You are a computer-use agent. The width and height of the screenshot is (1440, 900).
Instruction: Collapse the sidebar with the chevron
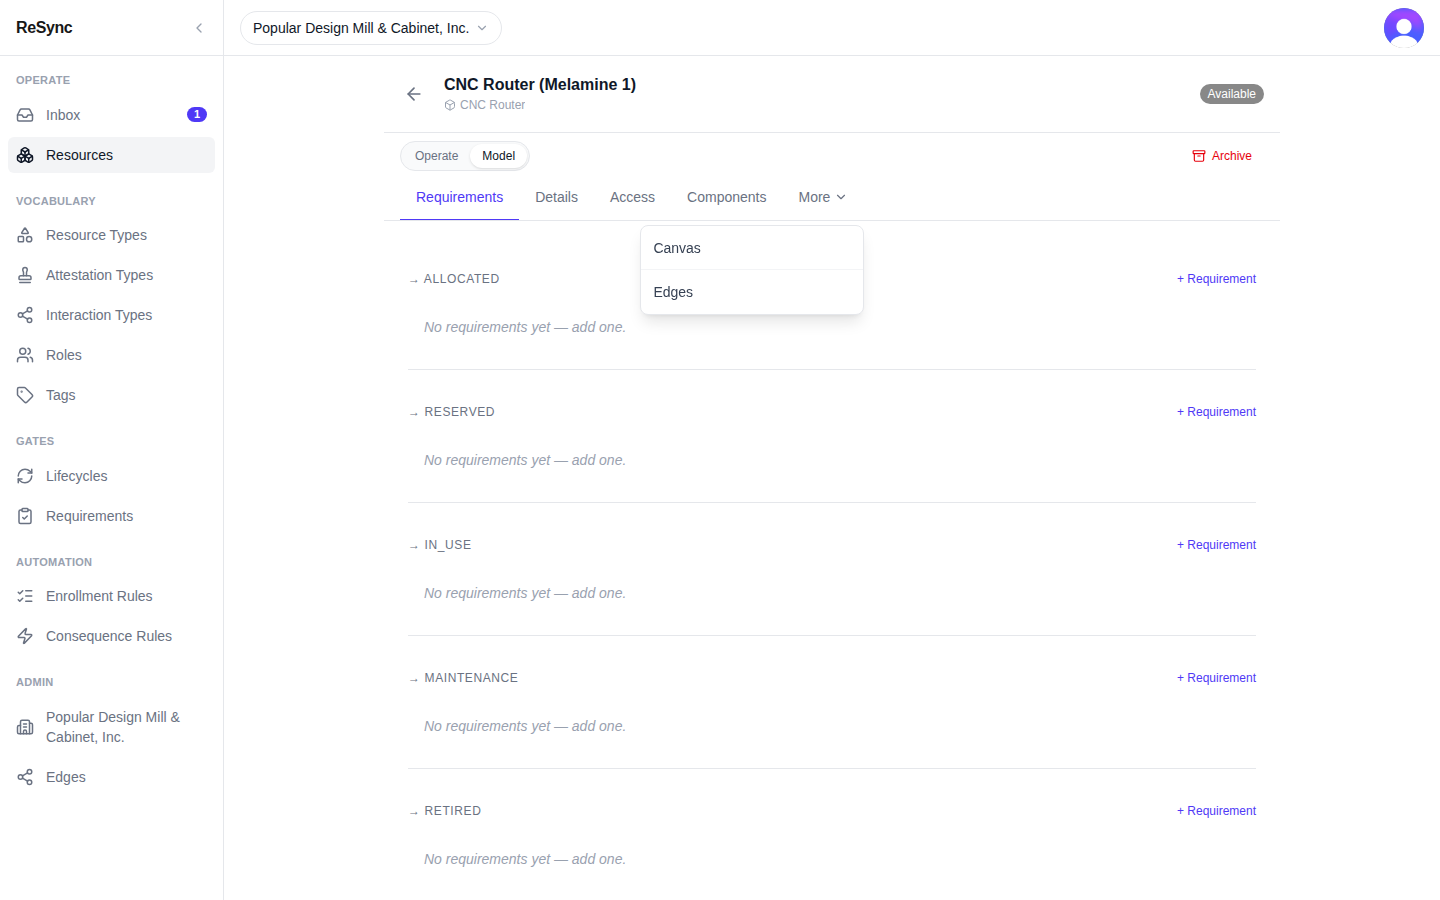[199, 28]
